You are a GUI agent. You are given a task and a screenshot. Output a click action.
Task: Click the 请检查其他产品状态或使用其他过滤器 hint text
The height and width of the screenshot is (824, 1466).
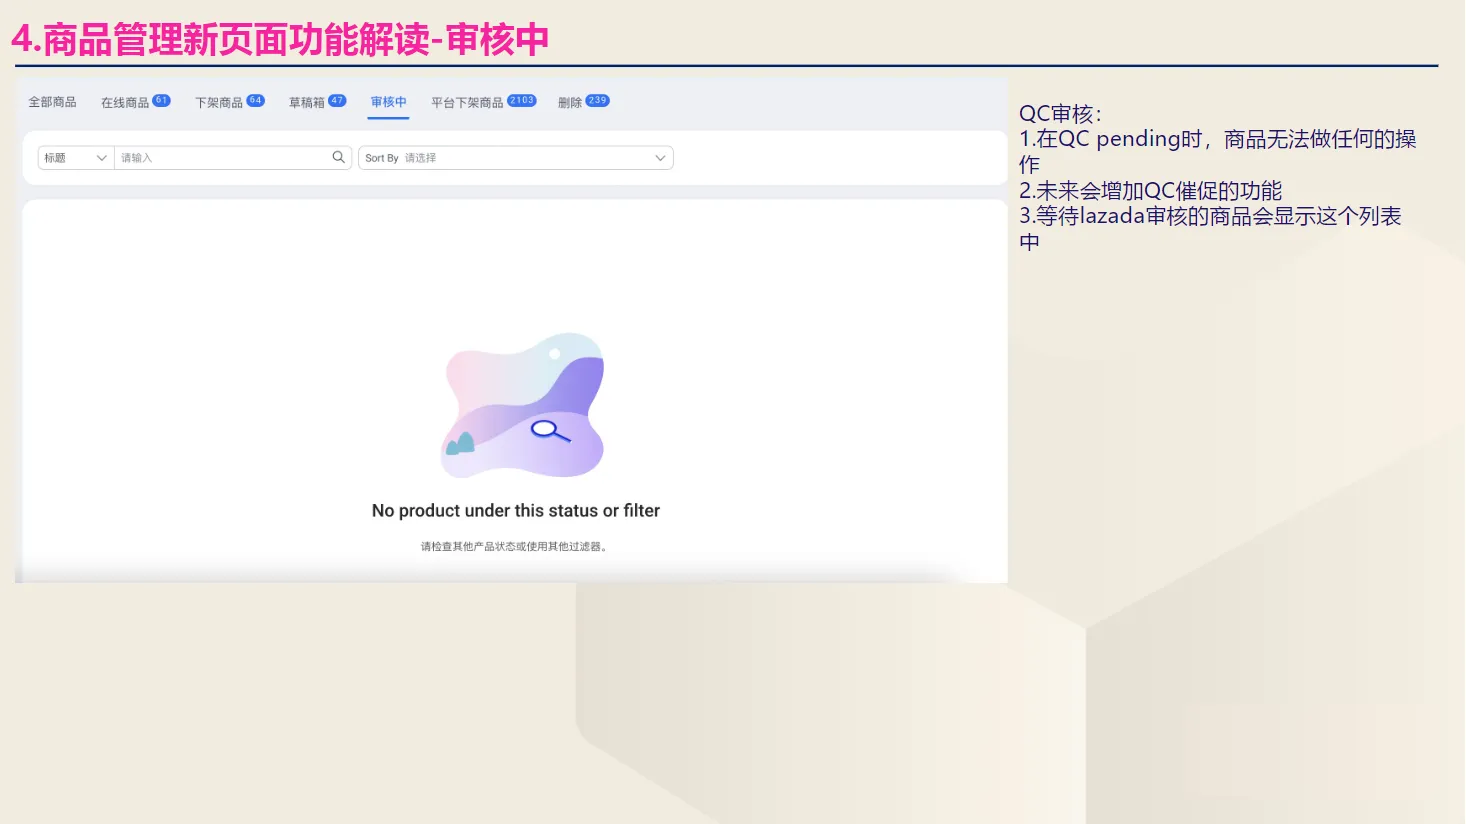pos(514,546)
